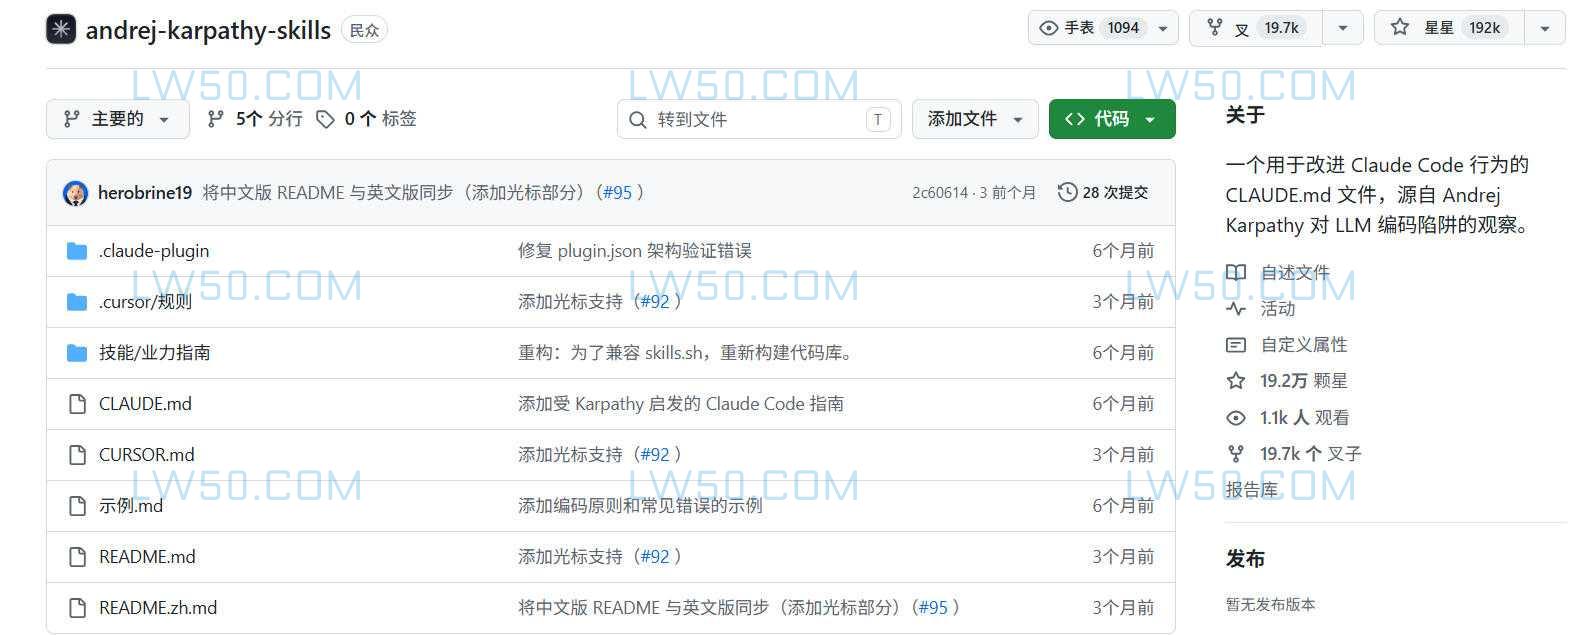The width and height of the screenshot is (1580, 635).
Task: View 1.1k 人 观看 watchers
Action: pos(1304,418)
